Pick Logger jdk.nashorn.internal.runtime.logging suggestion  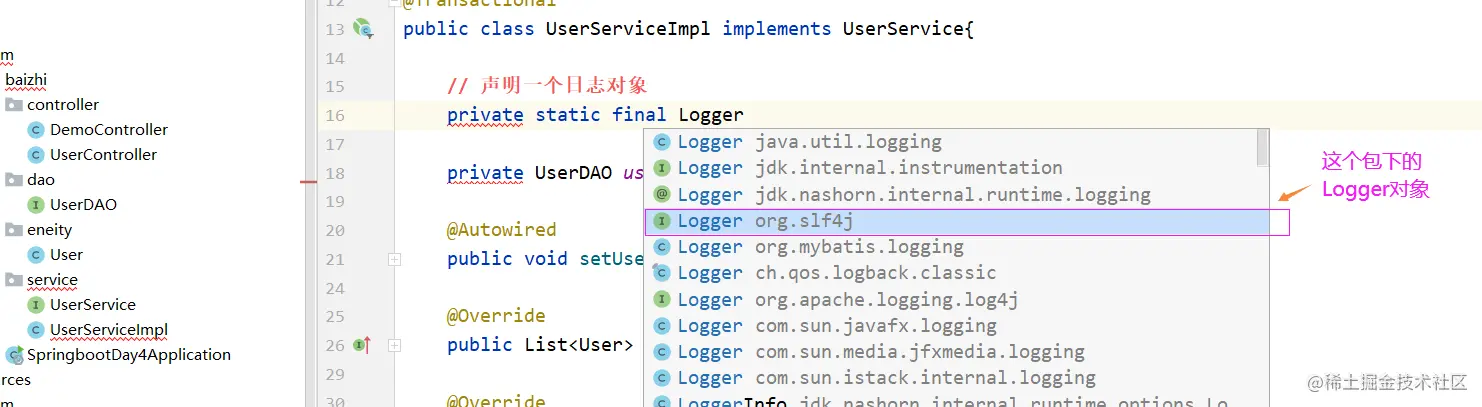[x=956, y=194]
